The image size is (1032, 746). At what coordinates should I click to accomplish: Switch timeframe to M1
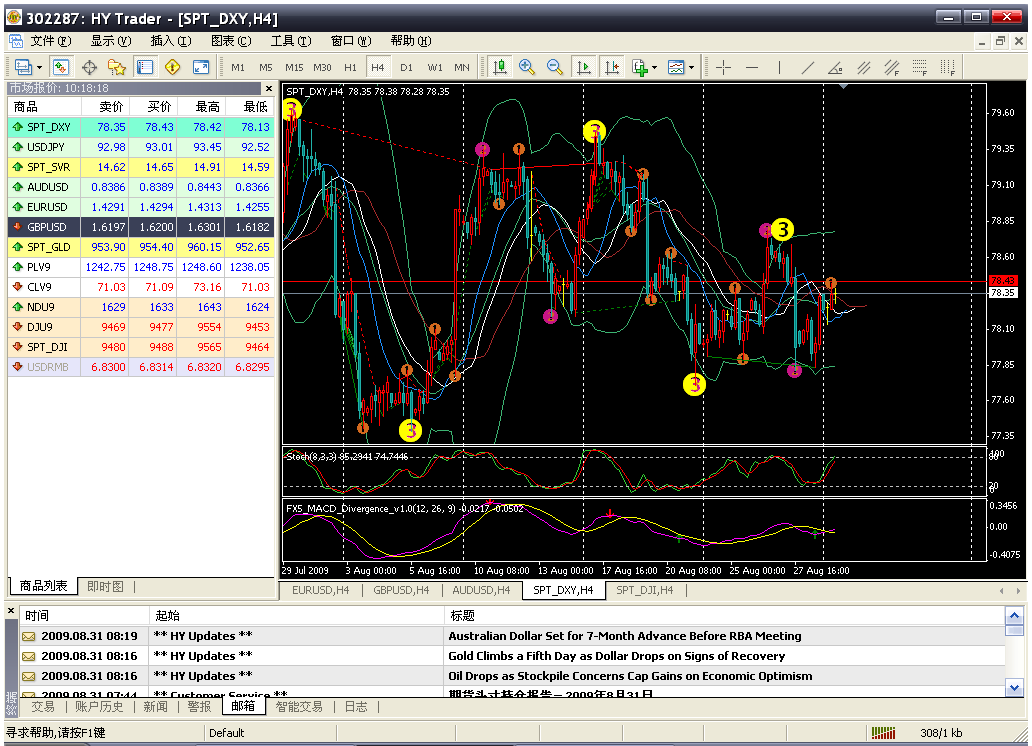click(x=238, y=67)
